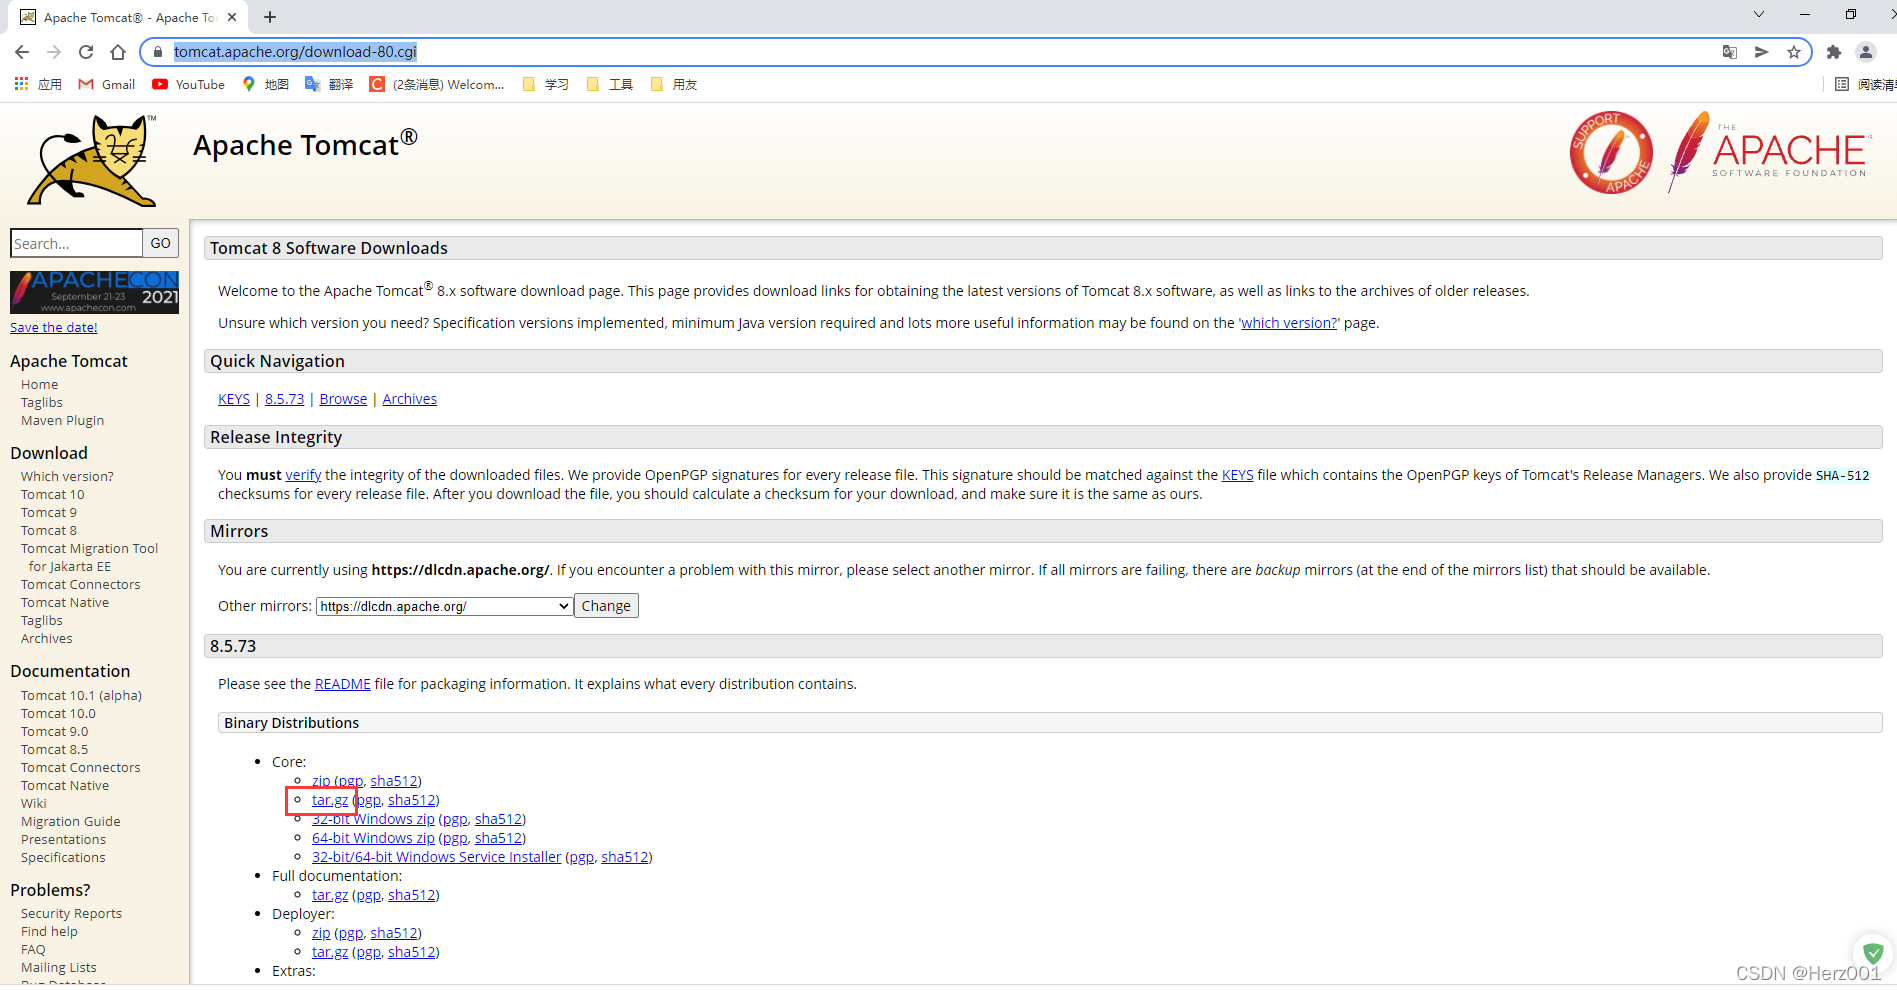Viewport: 1897px width, 990px height.
Task: Download 32-bit/64-bit Windows Service Installer
Action: (436, 857)
